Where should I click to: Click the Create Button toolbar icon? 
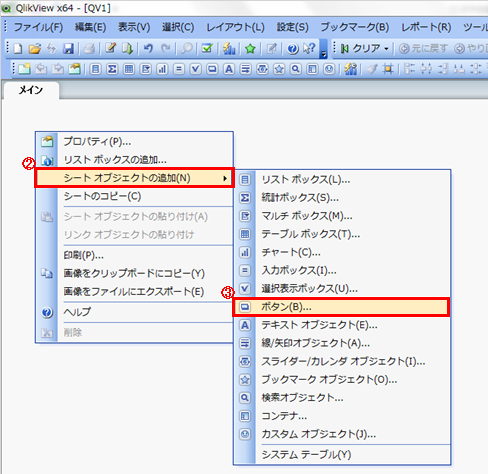(x=212, y=69)
